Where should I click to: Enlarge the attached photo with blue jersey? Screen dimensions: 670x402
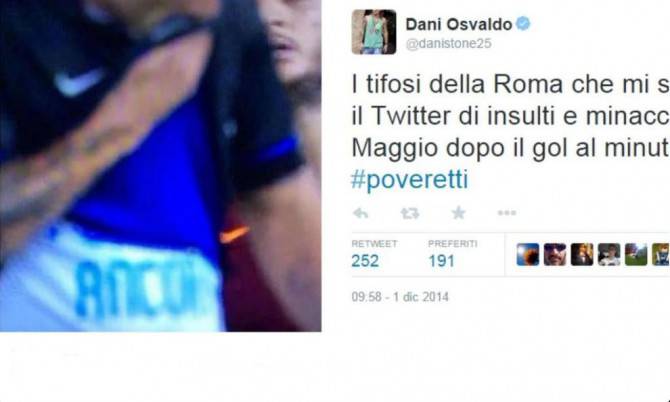point(161,166)
